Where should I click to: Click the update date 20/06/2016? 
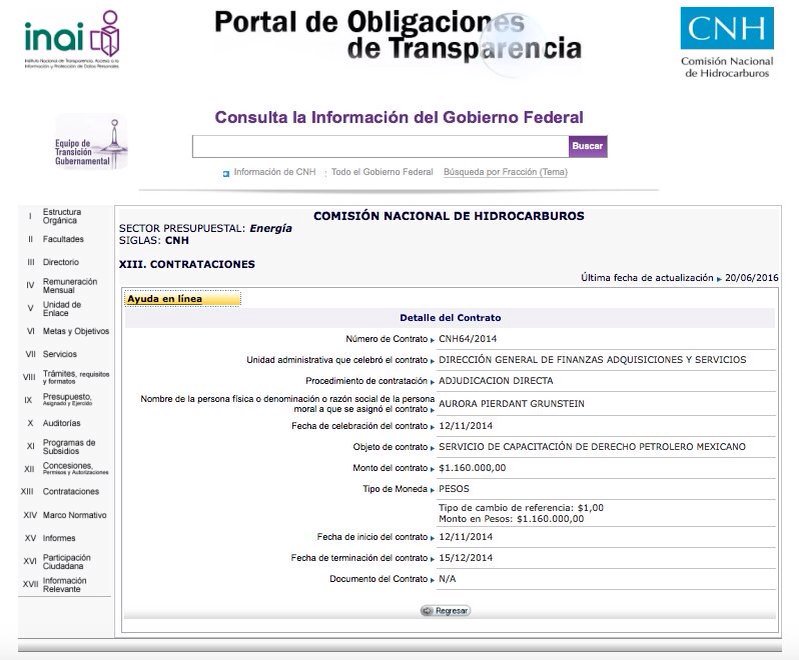[x=752, y=278]
